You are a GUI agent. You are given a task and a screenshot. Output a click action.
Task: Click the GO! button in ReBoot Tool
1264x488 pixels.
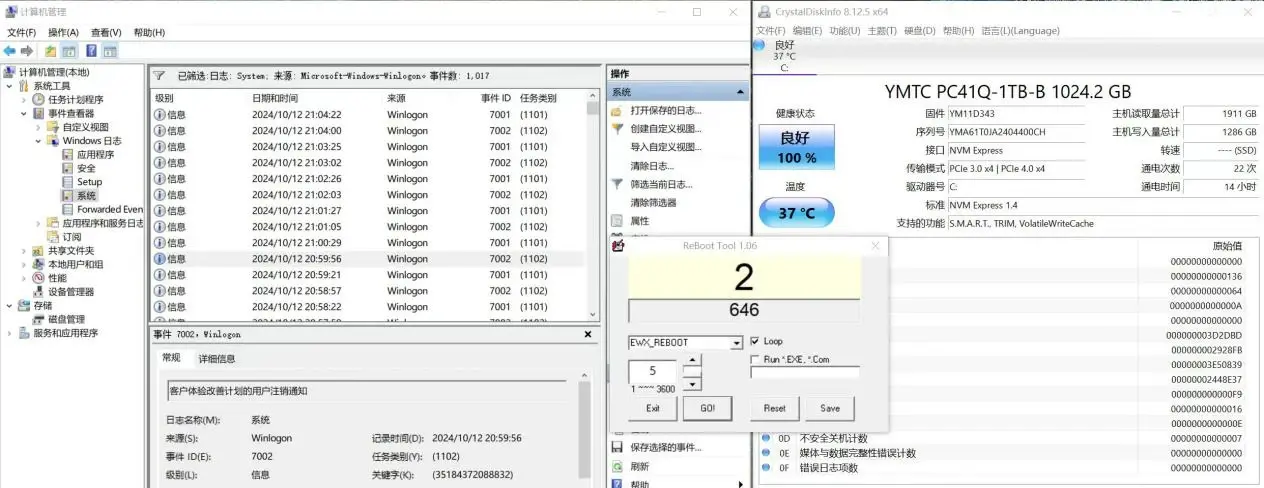(707, 408)
